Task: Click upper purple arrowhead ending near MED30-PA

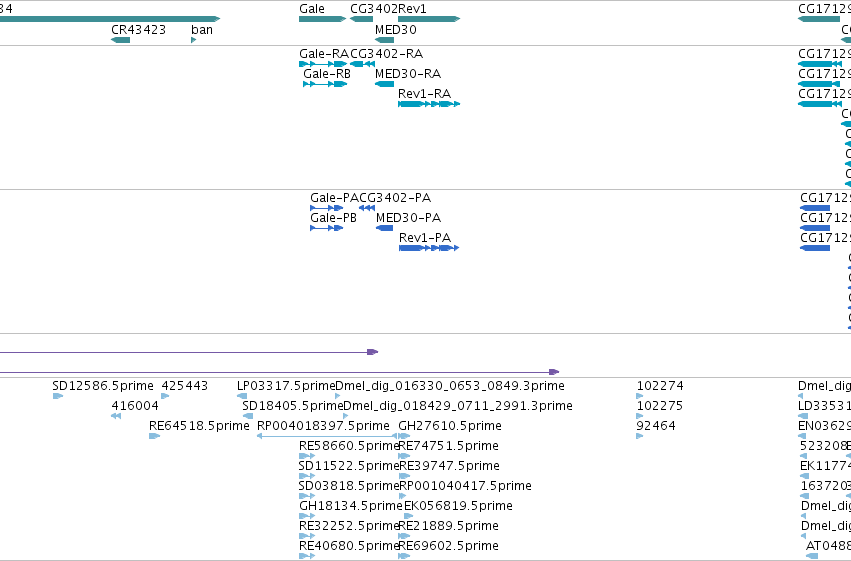Action: (372, 352)
